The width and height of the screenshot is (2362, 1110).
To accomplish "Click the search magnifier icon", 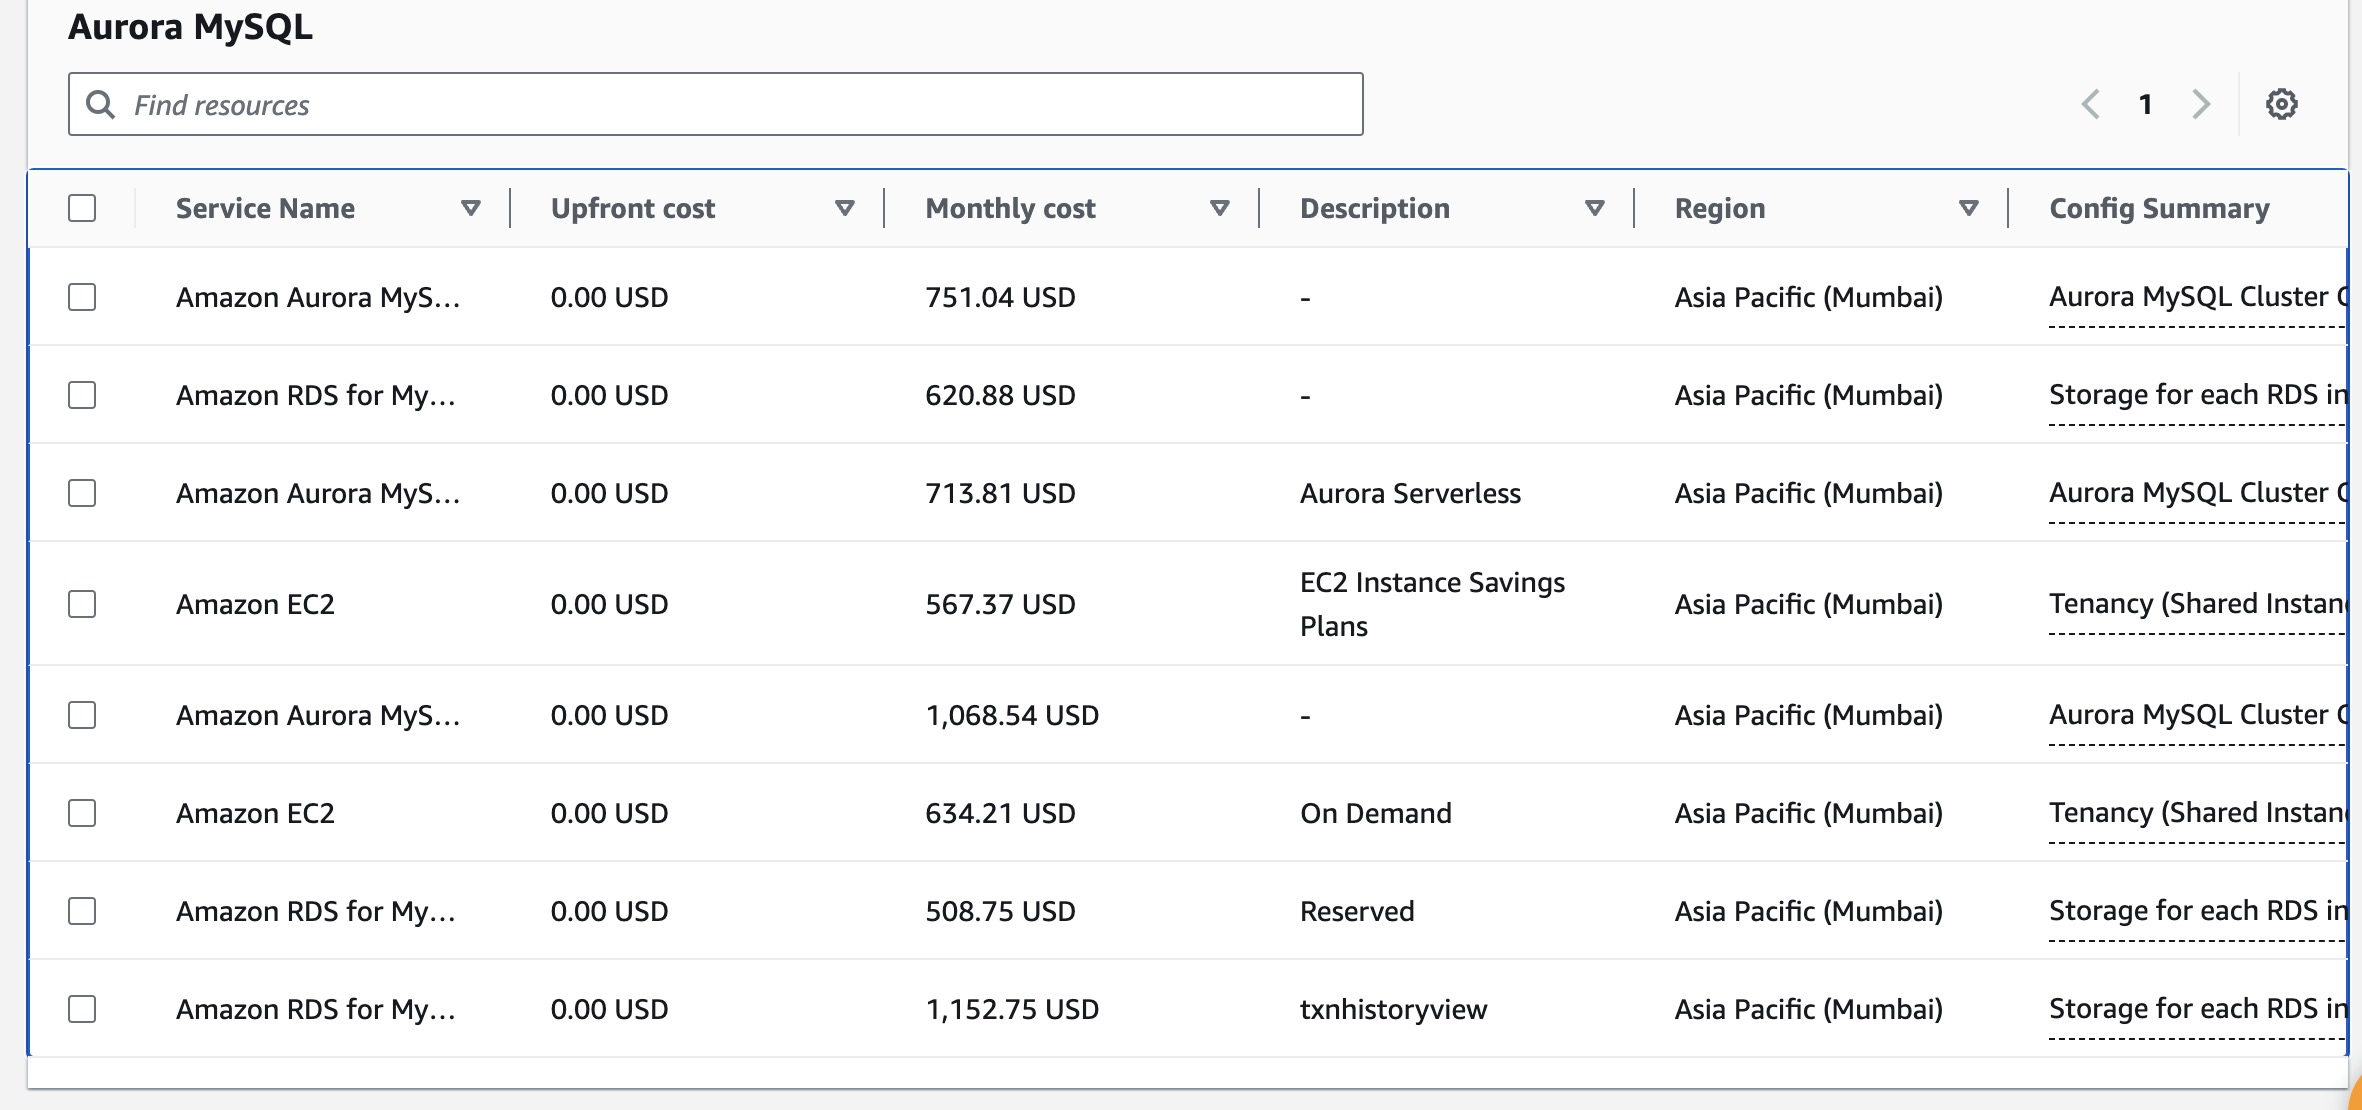I will coord(100,104).
